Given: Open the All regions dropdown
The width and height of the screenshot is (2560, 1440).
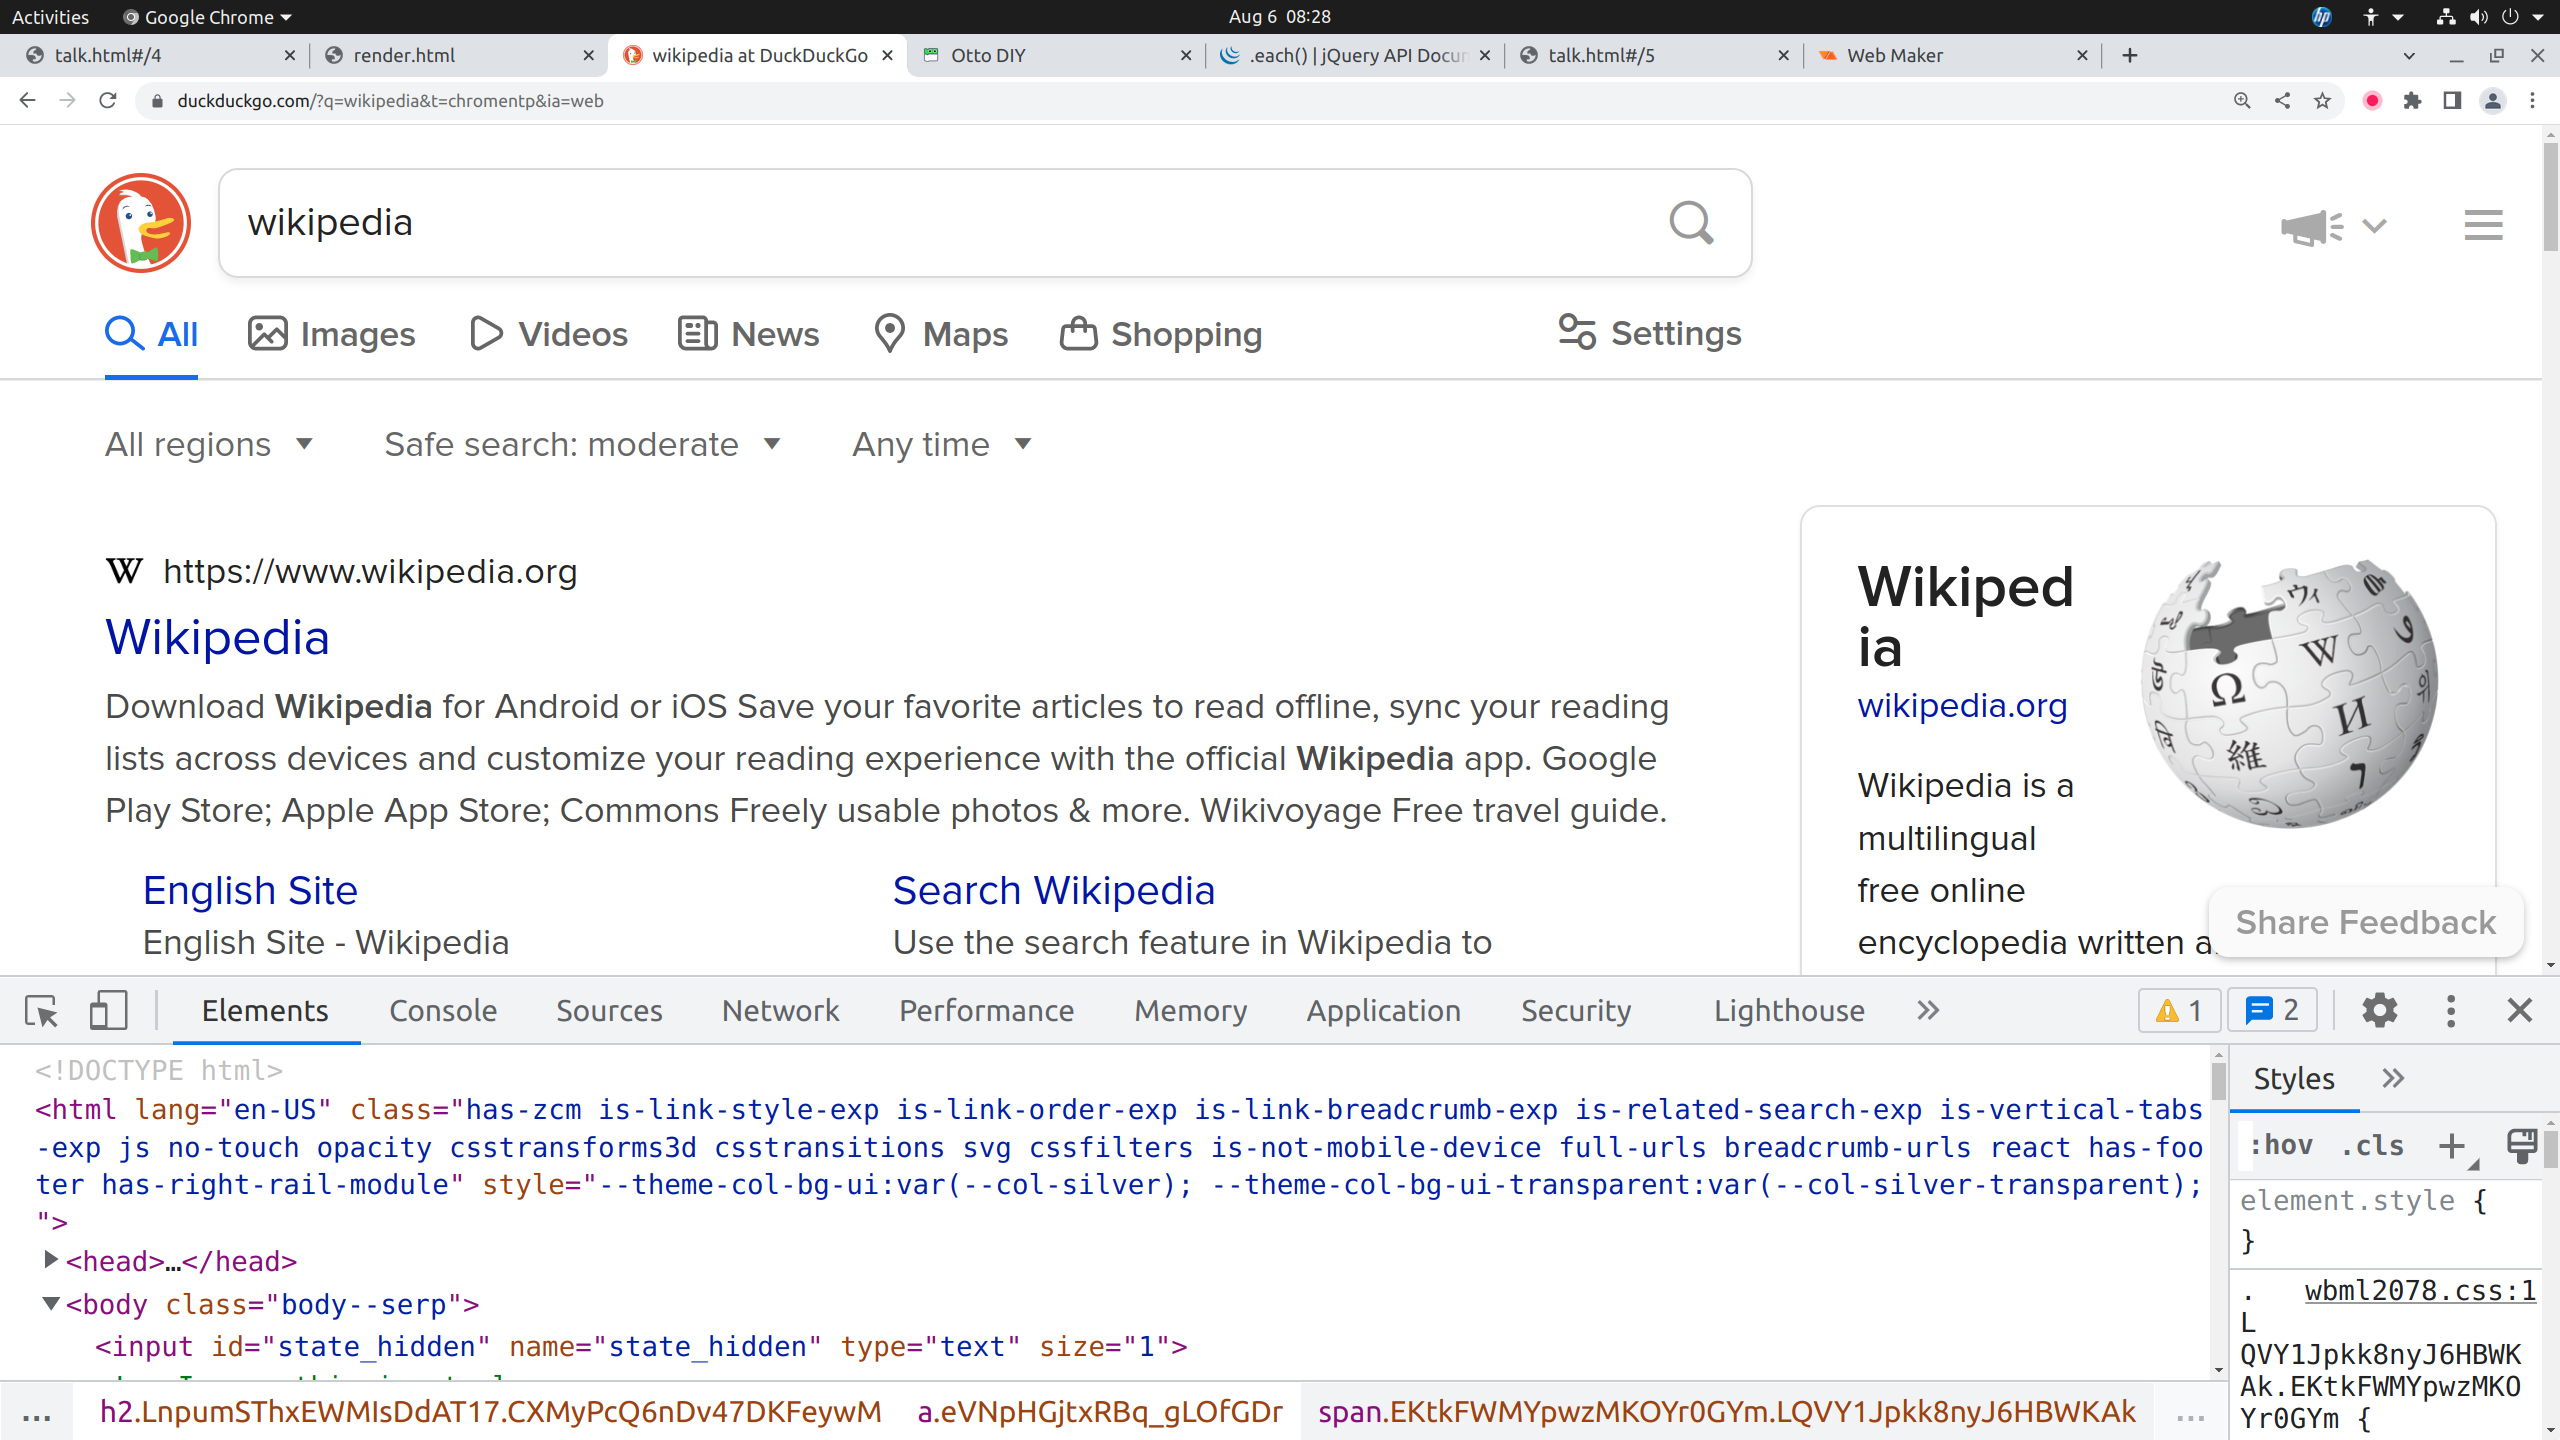Looking at the screenshot, I should (209, 444).
